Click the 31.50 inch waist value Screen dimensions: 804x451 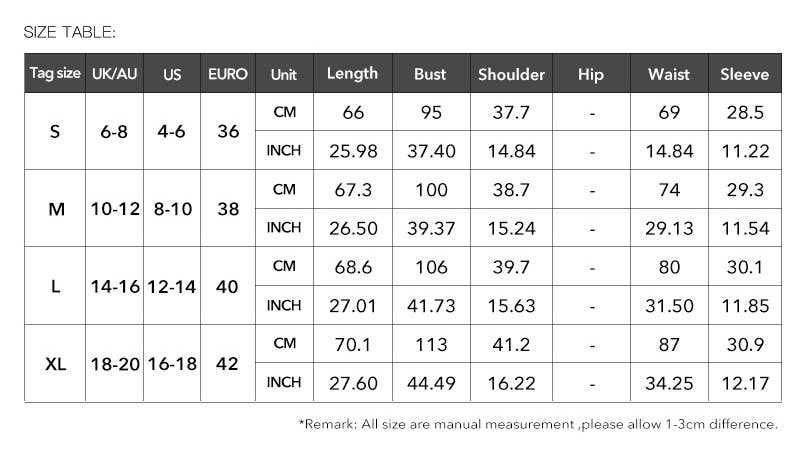[x=669, y=306]
